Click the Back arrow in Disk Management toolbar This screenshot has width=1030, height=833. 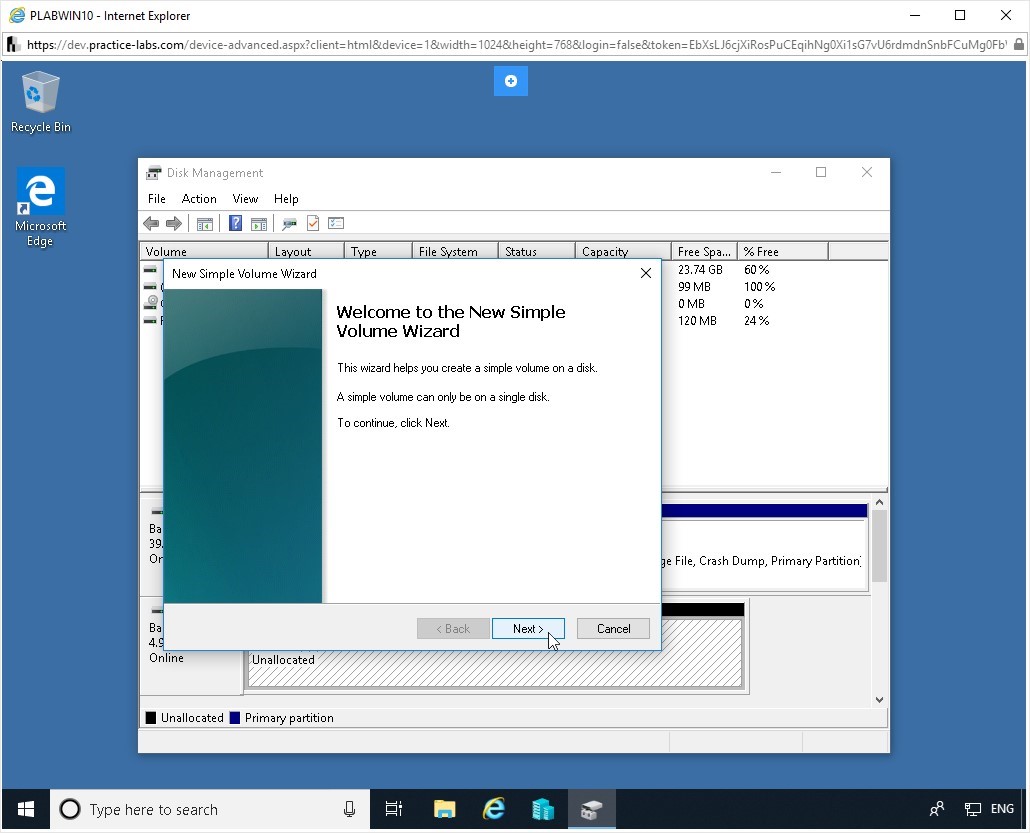(151, 224)
